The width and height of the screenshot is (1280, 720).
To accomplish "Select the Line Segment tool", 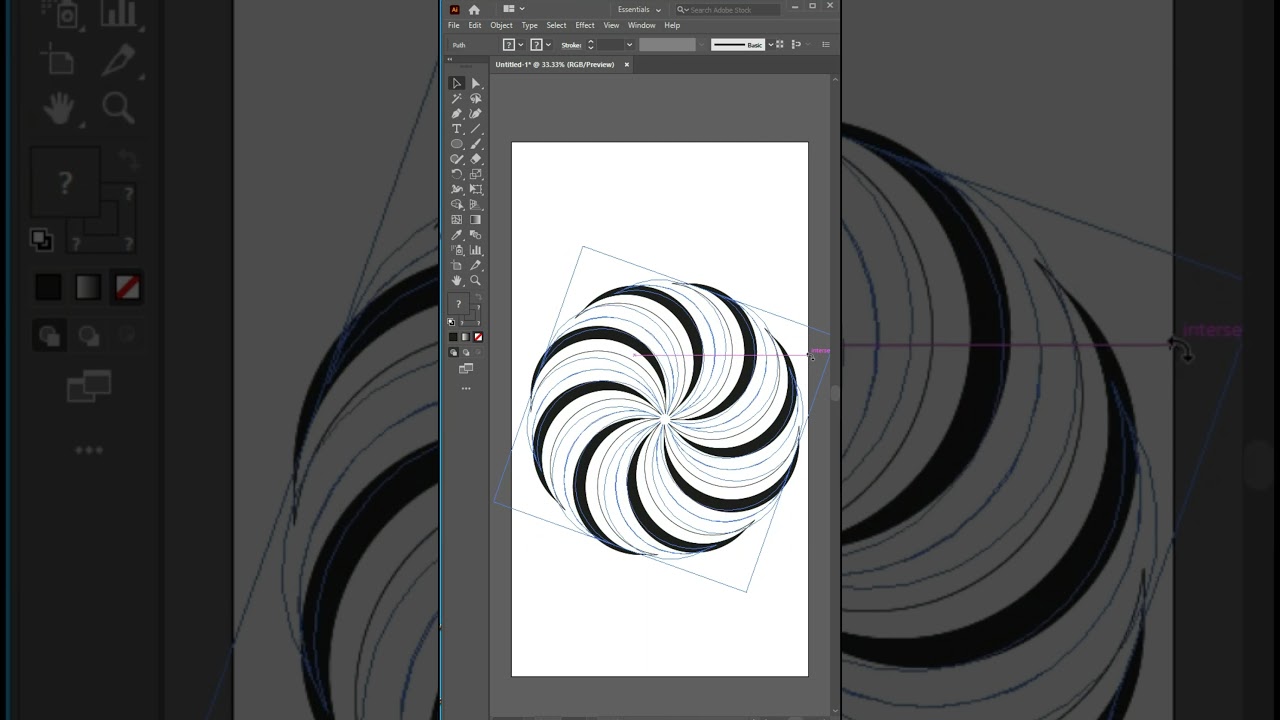I will (476, 129).
